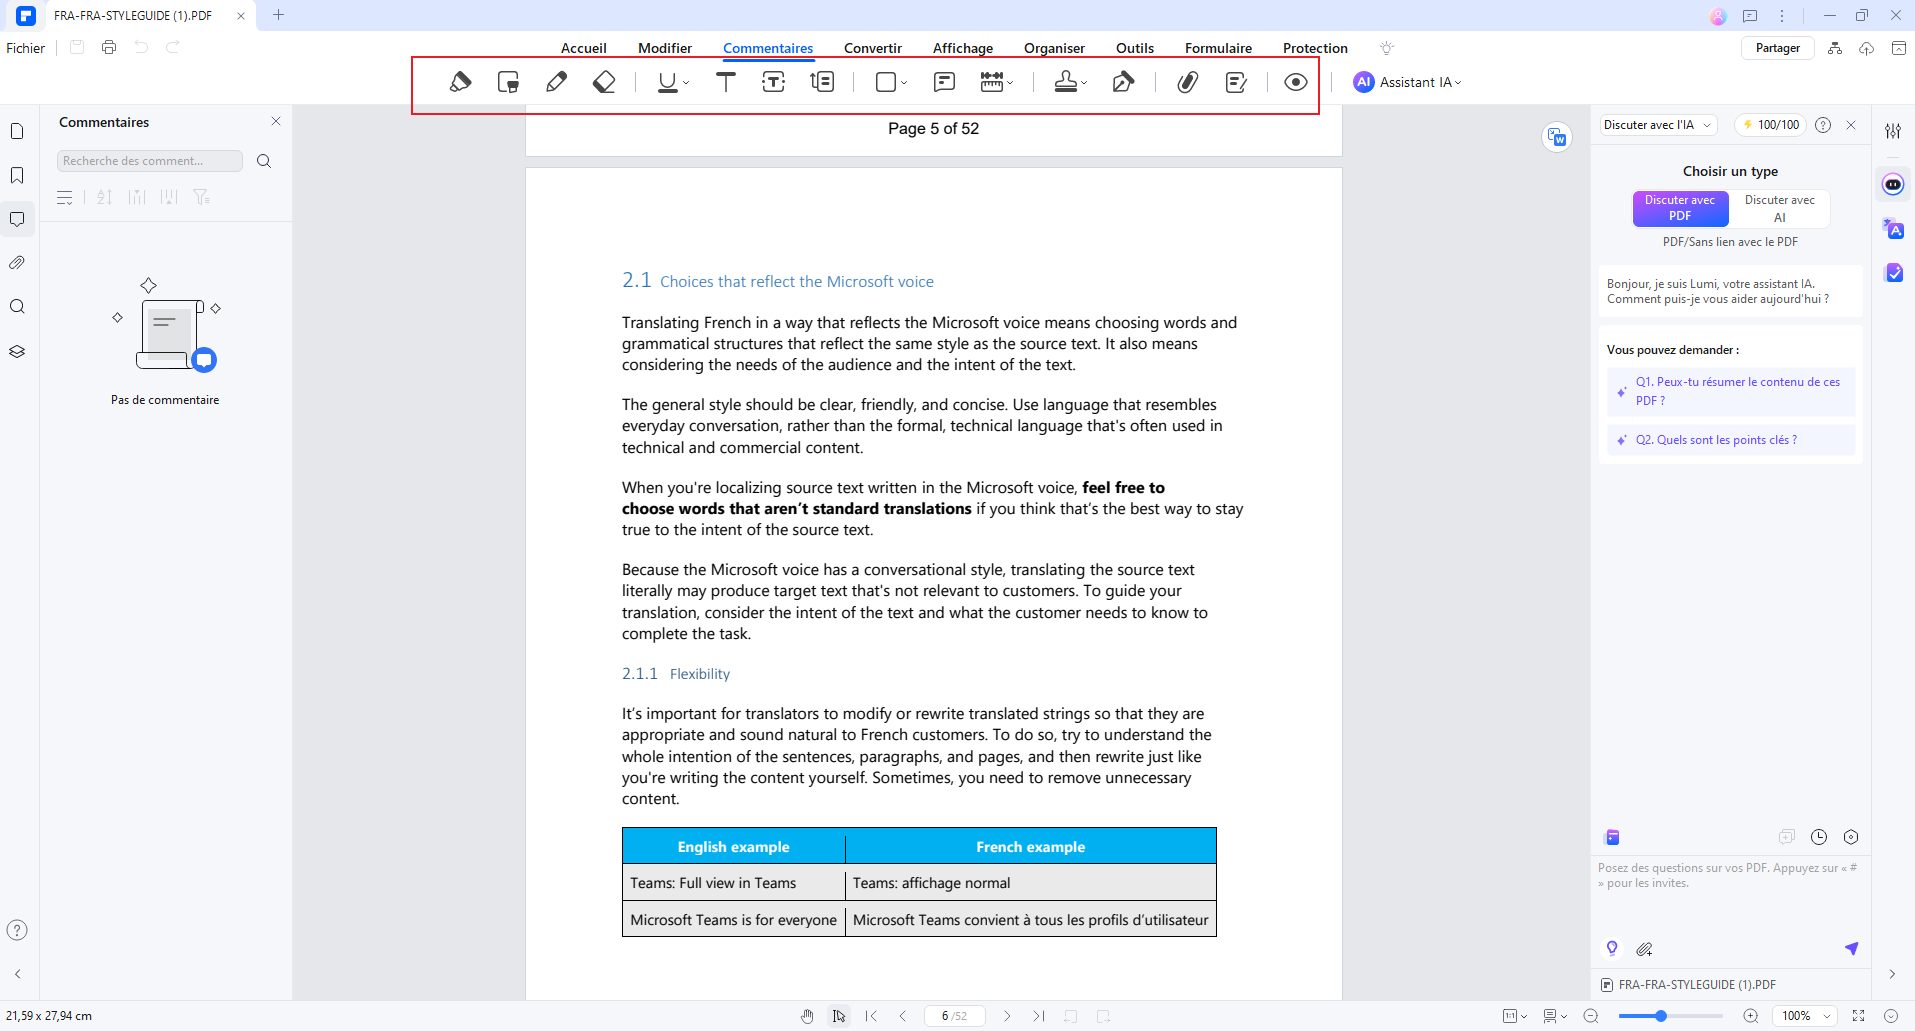The height and width of the screenshot is (1031, 1915).
Task: Select the Eraser tool
Action: (x=604, y=82)
